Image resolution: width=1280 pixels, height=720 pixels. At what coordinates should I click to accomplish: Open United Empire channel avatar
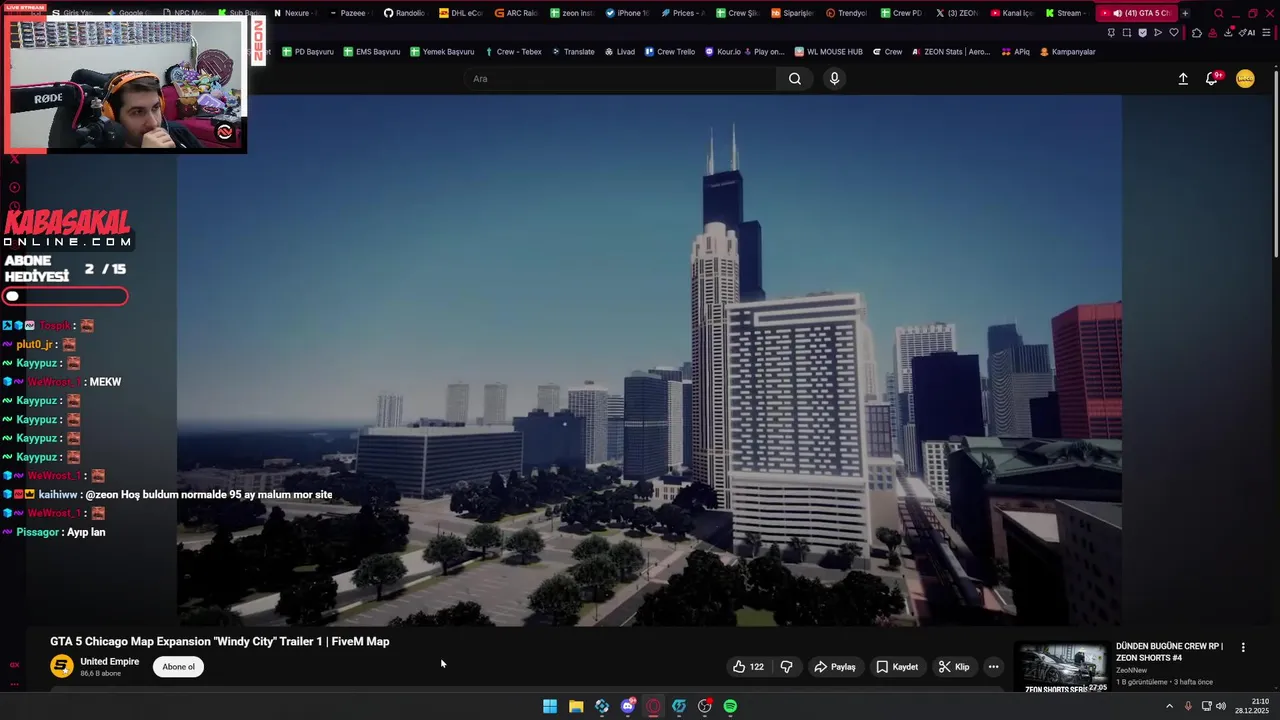62,666
